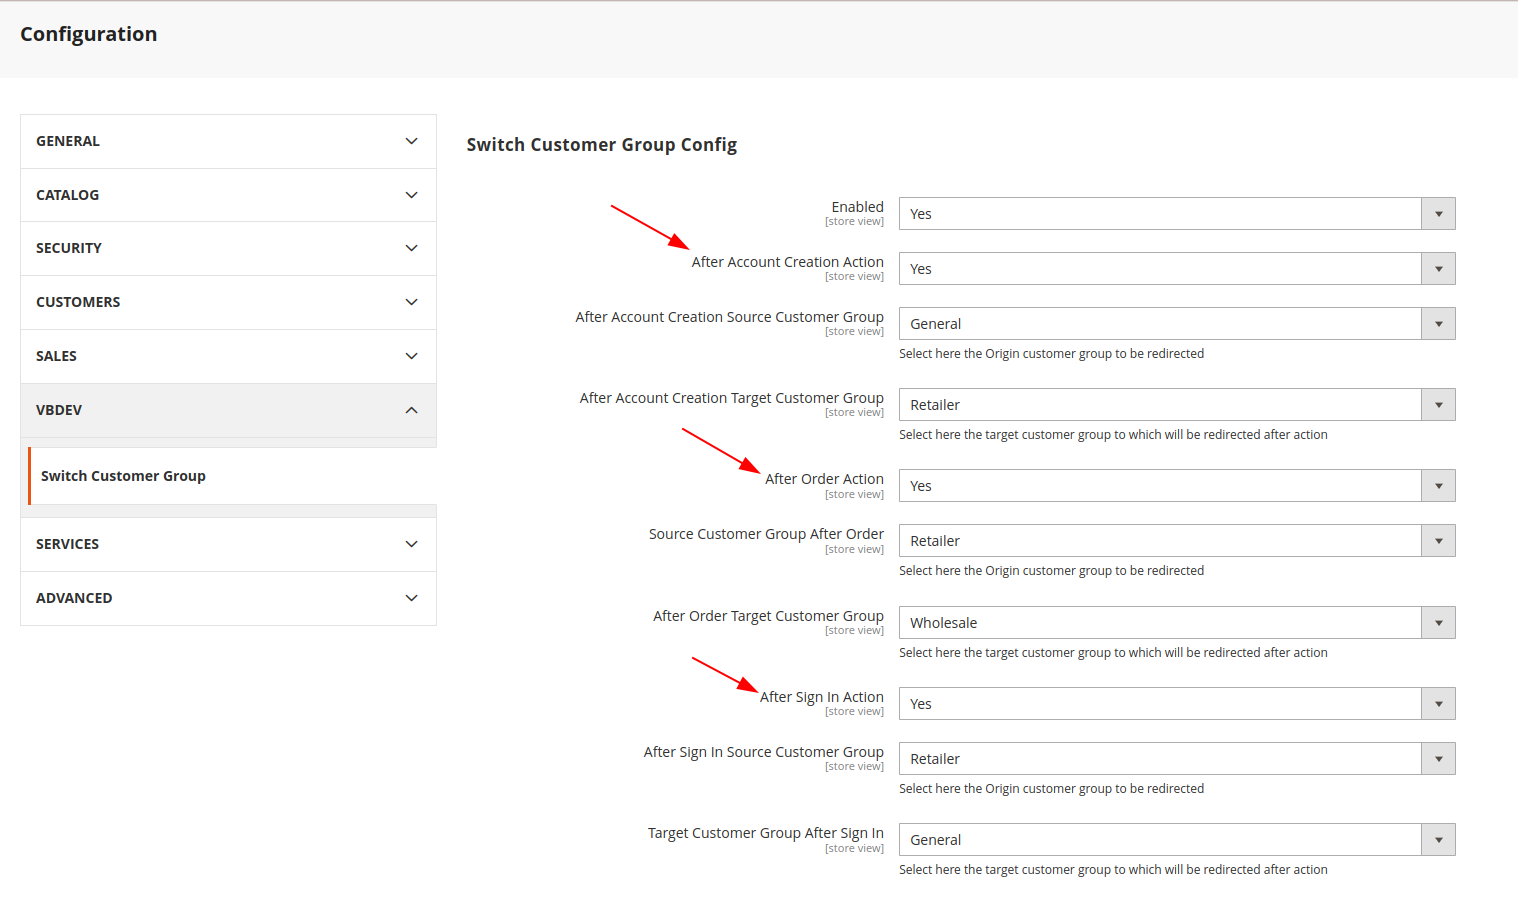Open Target Customer Group After Sign In dropdown
This screenshot has height=897, width=1518.
tap(1176, 840)
